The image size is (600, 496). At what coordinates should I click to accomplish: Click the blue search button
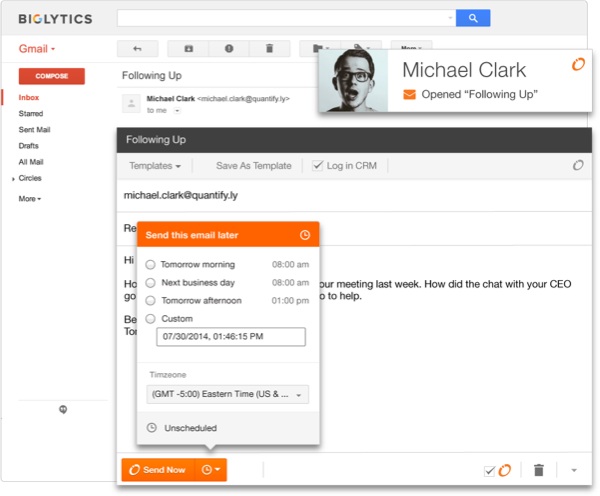[473, 18]
